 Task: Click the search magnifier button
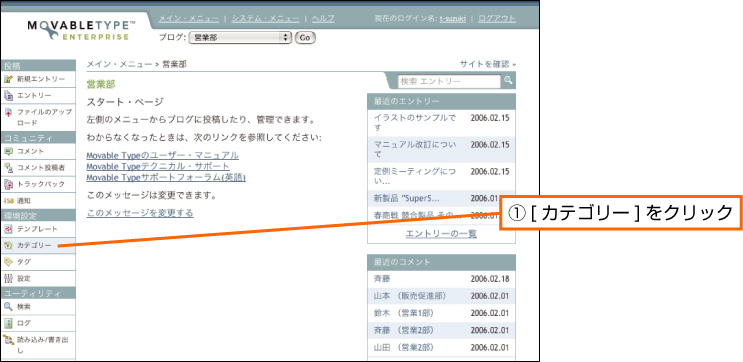click(x=508, y=81)
